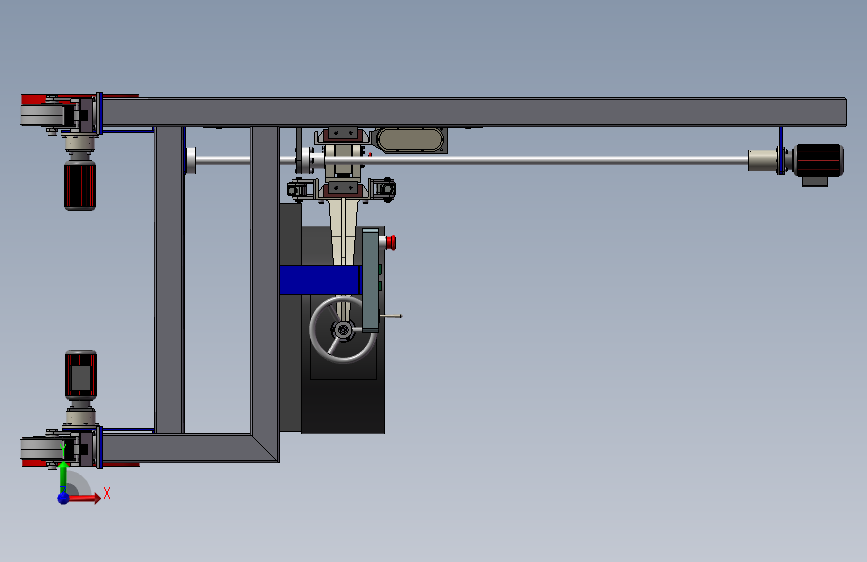Select the lower-left travel wheel

point(41,448)
